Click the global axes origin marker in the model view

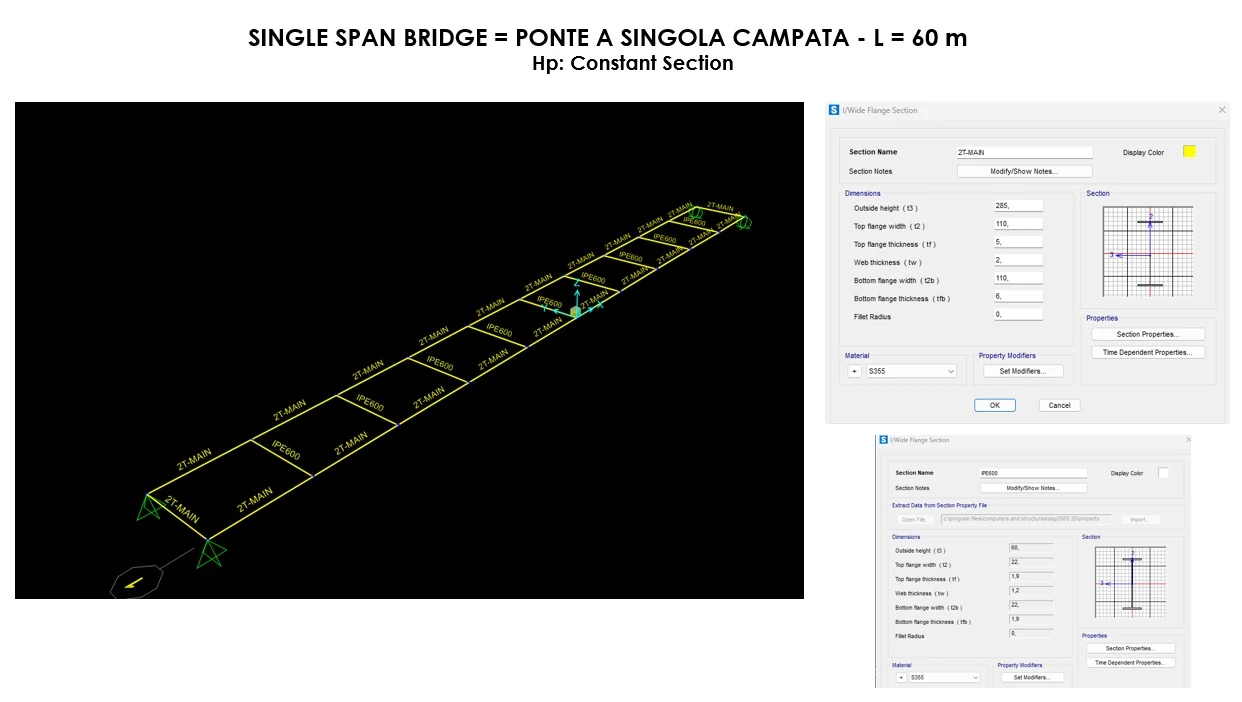[576, 311]
